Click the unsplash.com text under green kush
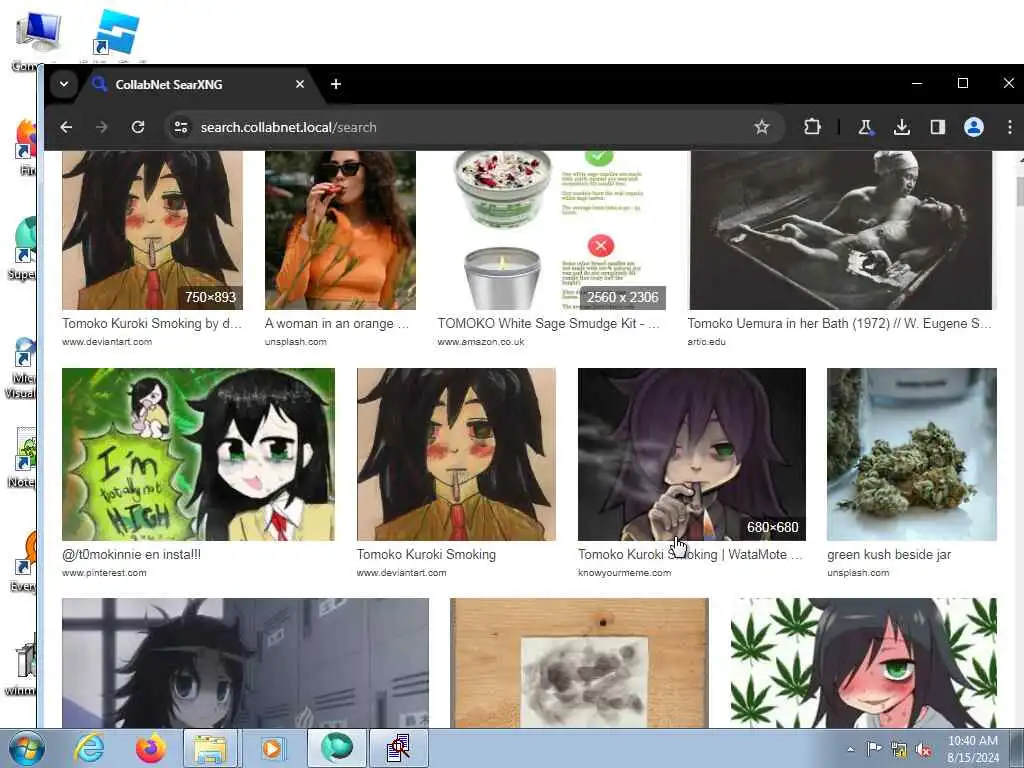Image resolution: width=1024 pixels, height=768 pixels. pyautogui.click(x=857, y=573)
